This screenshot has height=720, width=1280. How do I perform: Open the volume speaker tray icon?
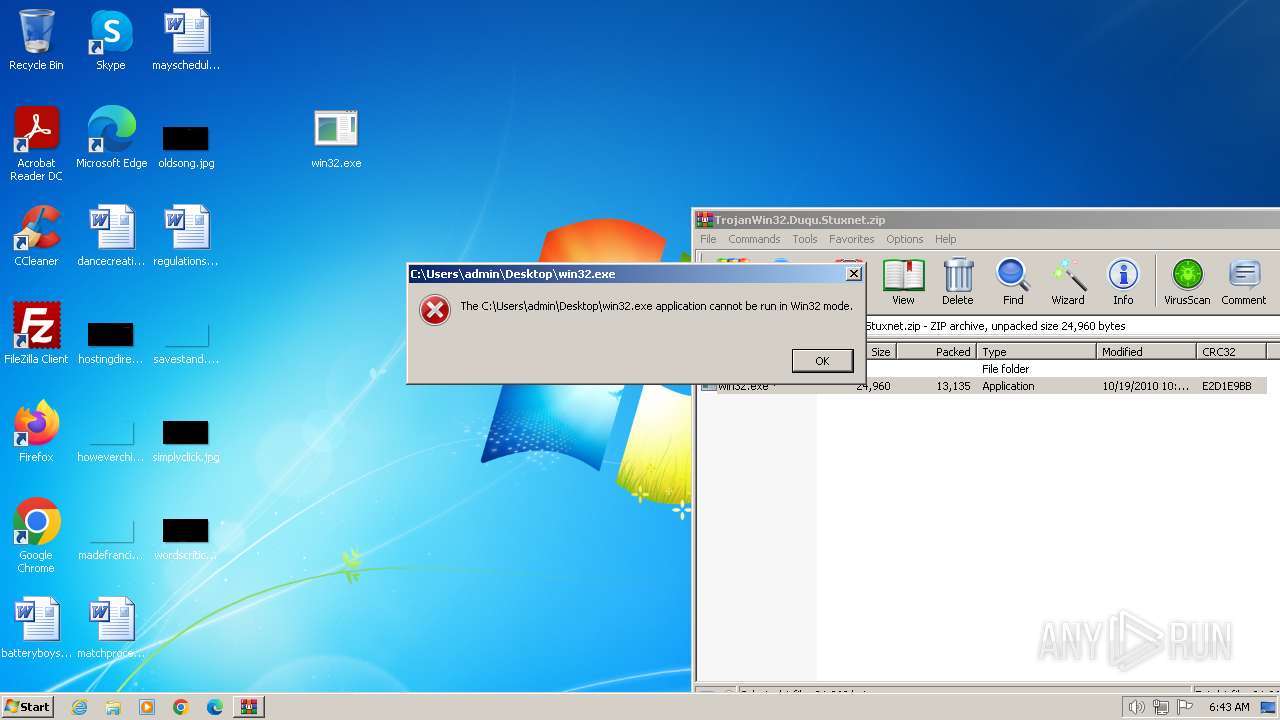point(1136,707)
